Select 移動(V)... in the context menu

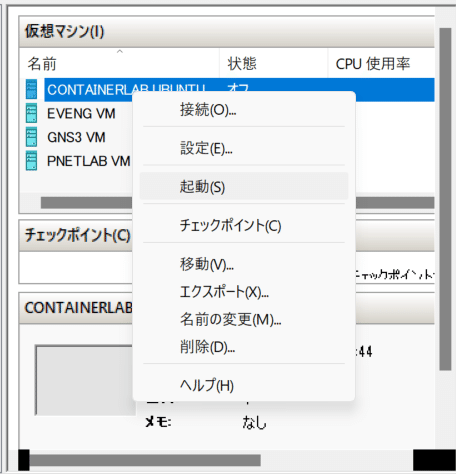(x=244, y=264)
